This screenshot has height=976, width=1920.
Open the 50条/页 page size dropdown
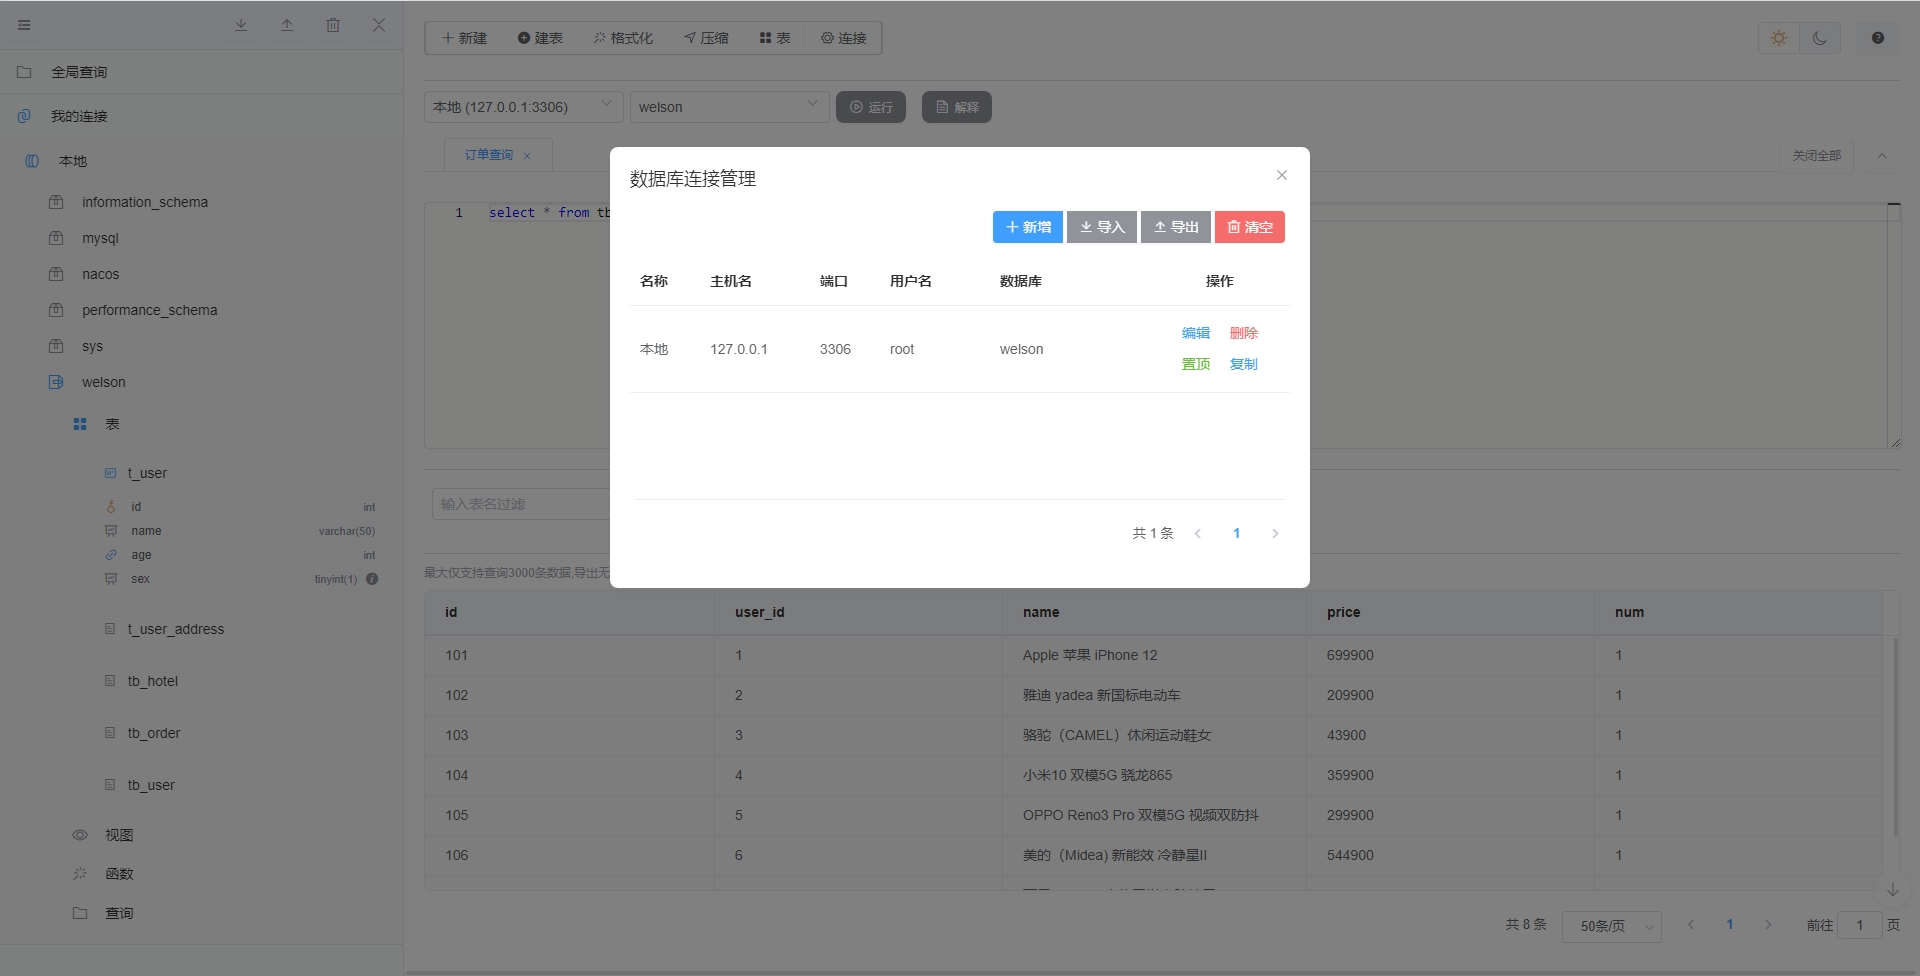(1612, 926)
